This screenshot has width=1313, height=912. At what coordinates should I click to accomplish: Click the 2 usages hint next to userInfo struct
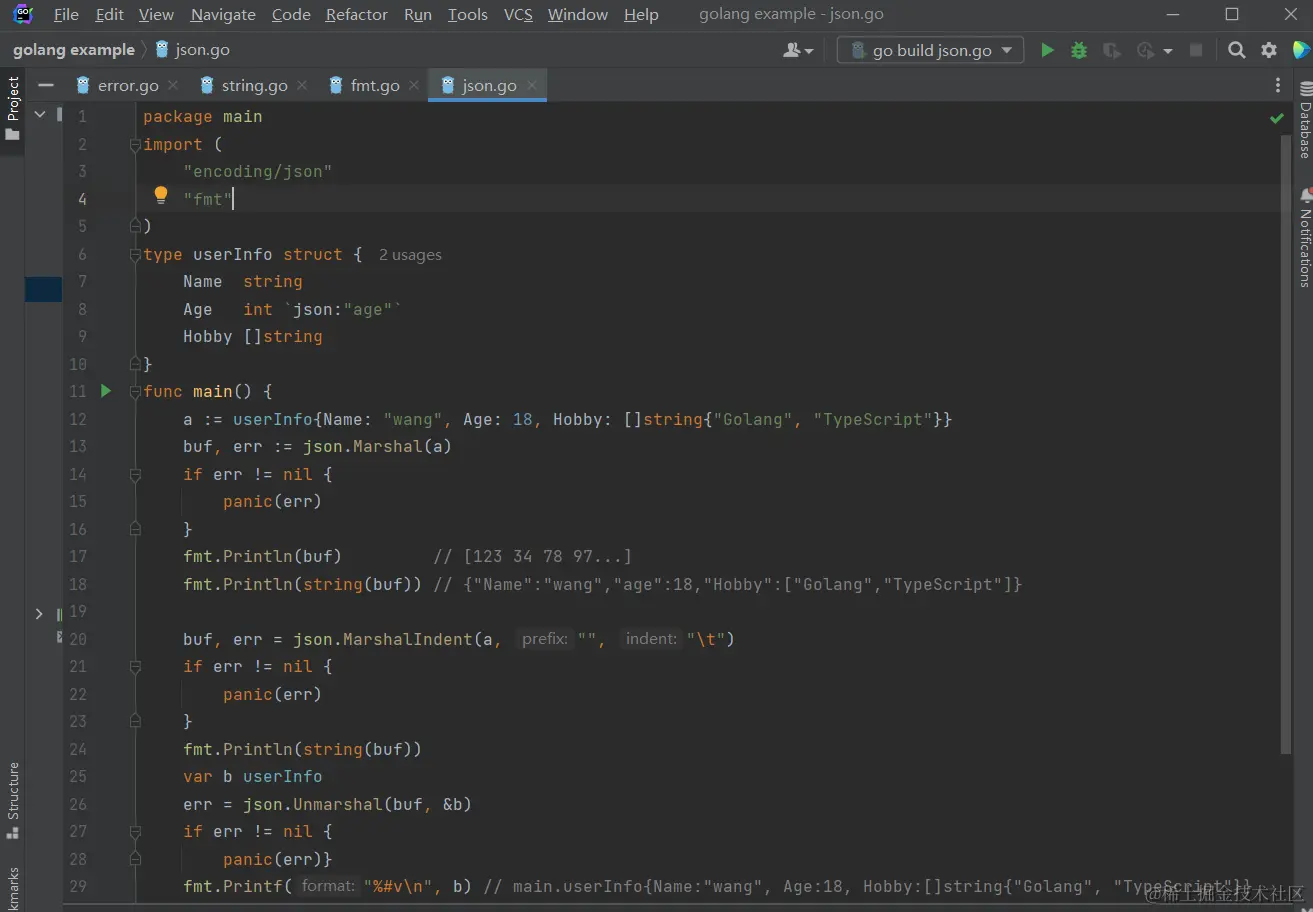(410, 255)
